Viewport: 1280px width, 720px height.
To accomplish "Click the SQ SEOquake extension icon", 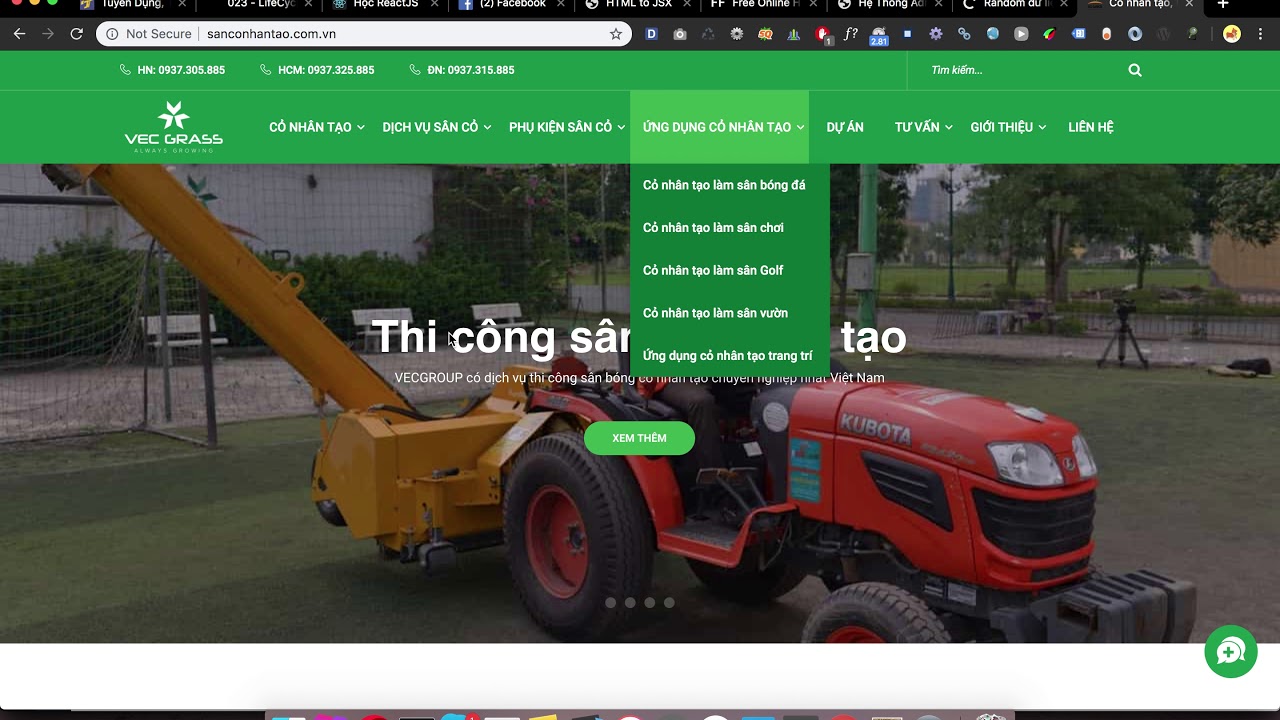I will tap(765, 34).
